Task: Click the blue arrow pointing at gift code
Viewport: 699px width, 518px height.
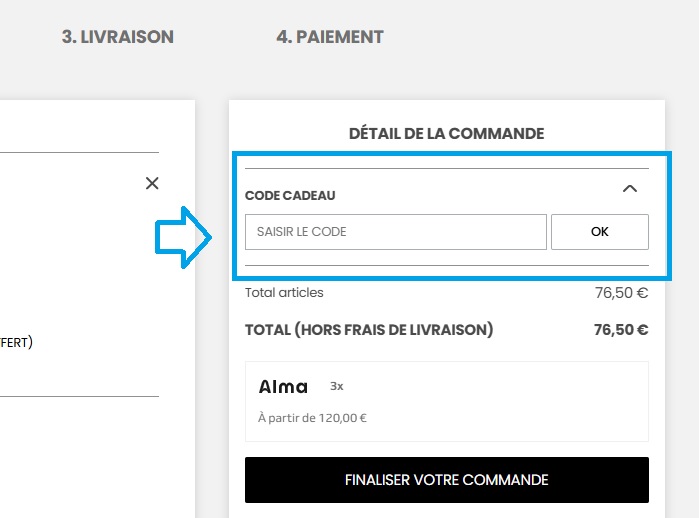Action: 181,237
